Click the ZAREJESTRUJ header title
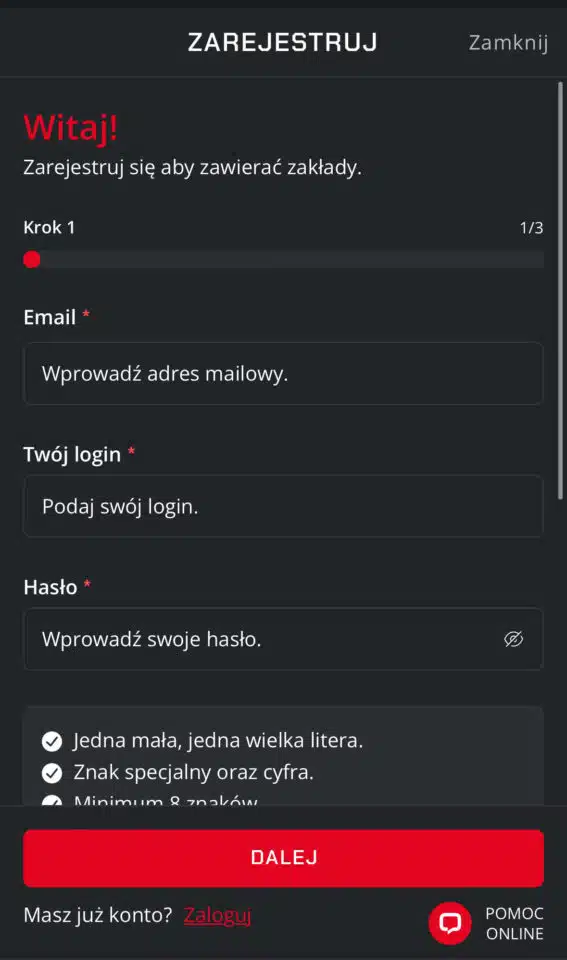Viewport: 567px width, 960px height. (x=282, y=42)
